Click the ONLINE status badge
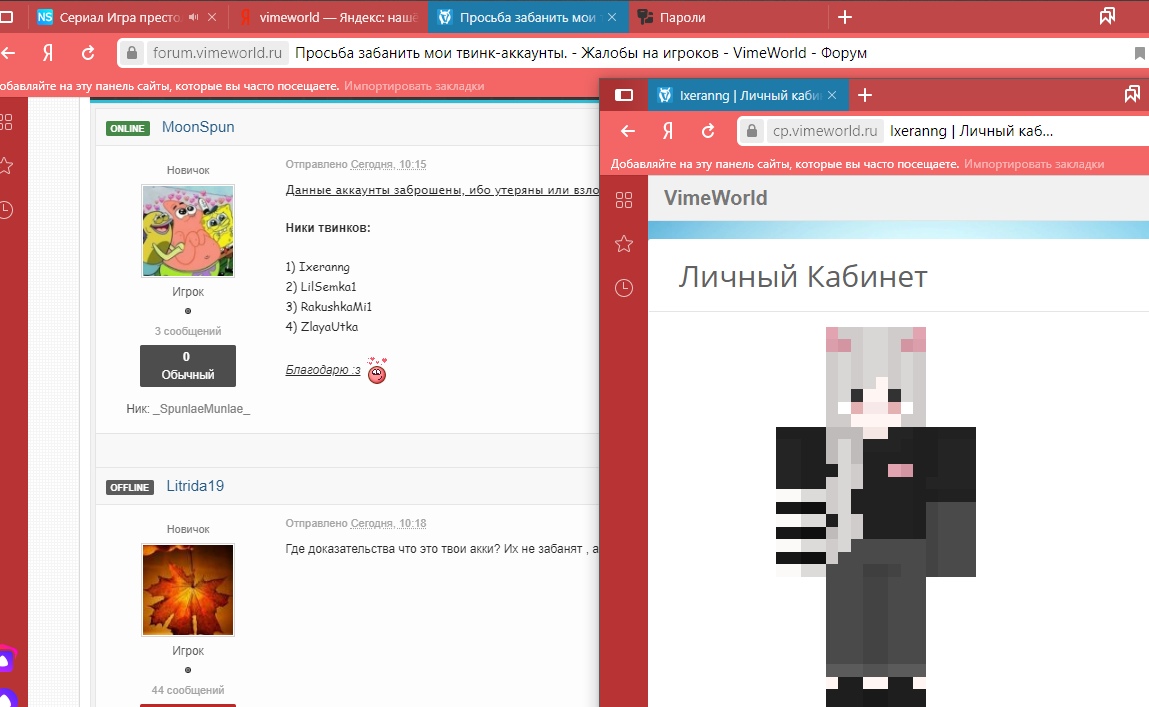Image resolution: width=1149 pixels, height=707 pixels. click(x=128, y=128)
